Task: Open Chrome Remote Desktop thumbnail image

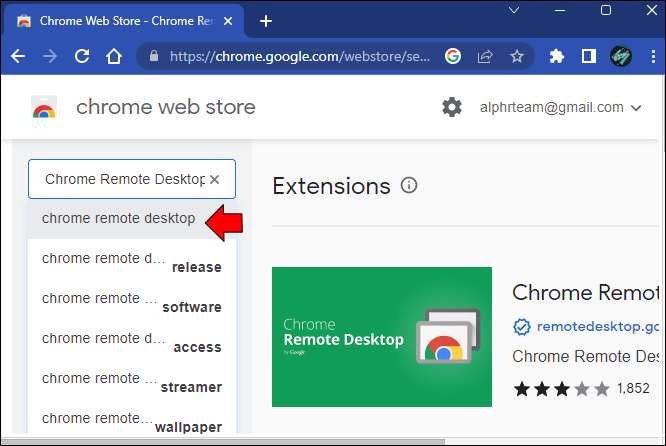Action: 382,337
